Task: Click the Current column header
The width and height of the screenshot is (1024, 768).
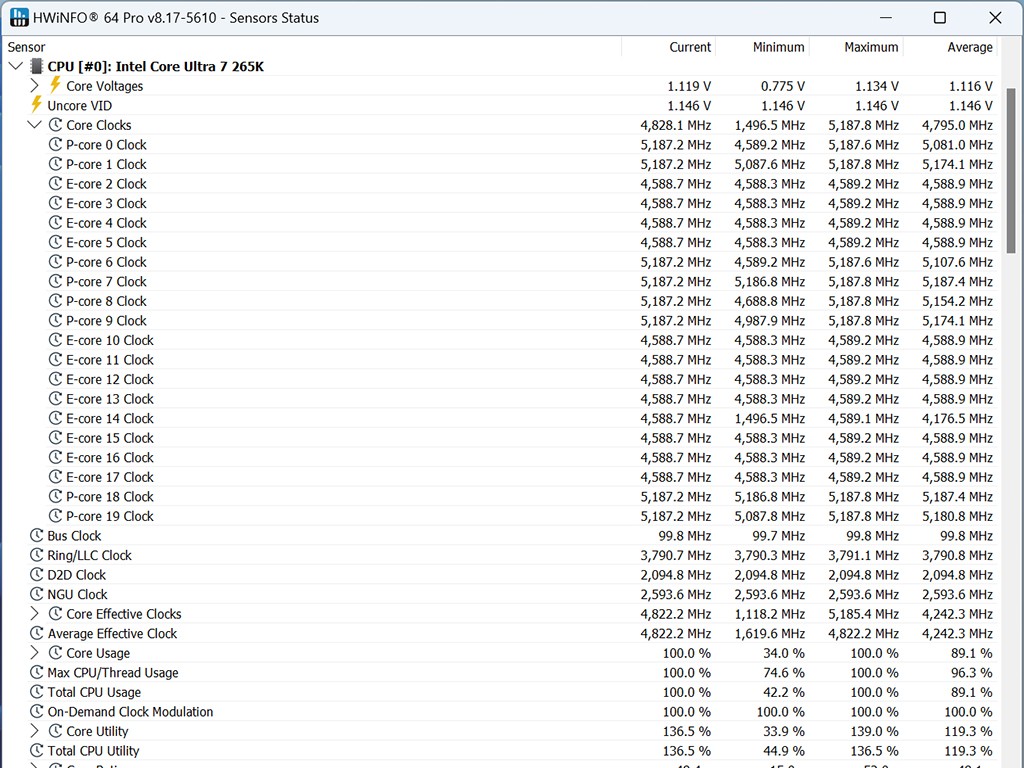Action: [690, 47]
